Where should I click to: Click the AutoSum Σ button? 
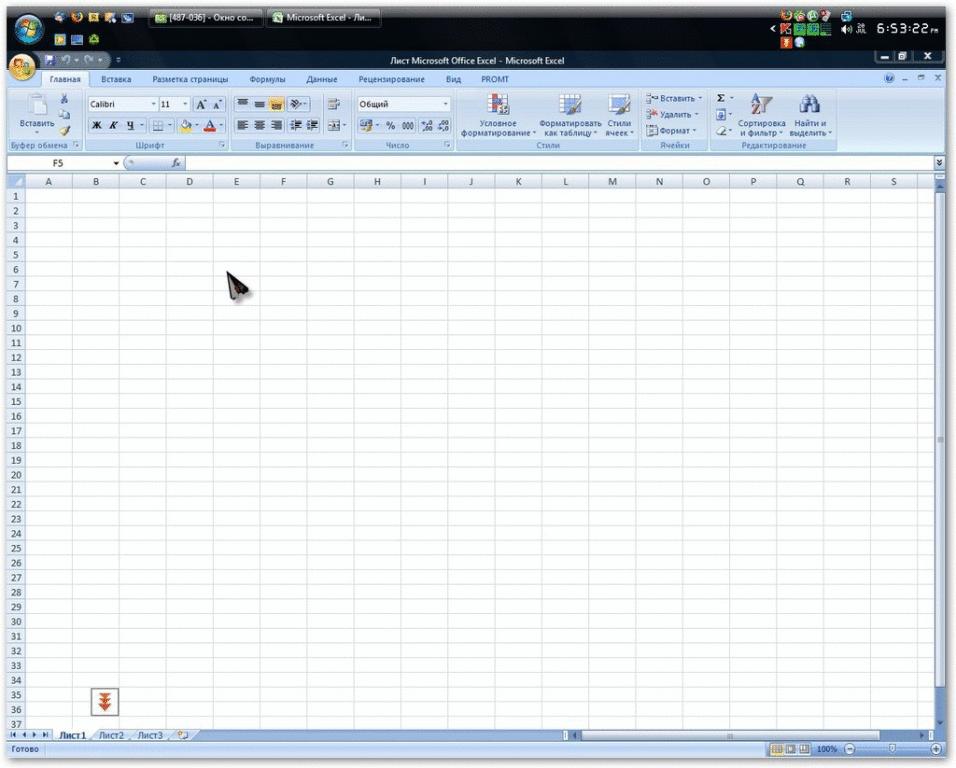[721, 98]
